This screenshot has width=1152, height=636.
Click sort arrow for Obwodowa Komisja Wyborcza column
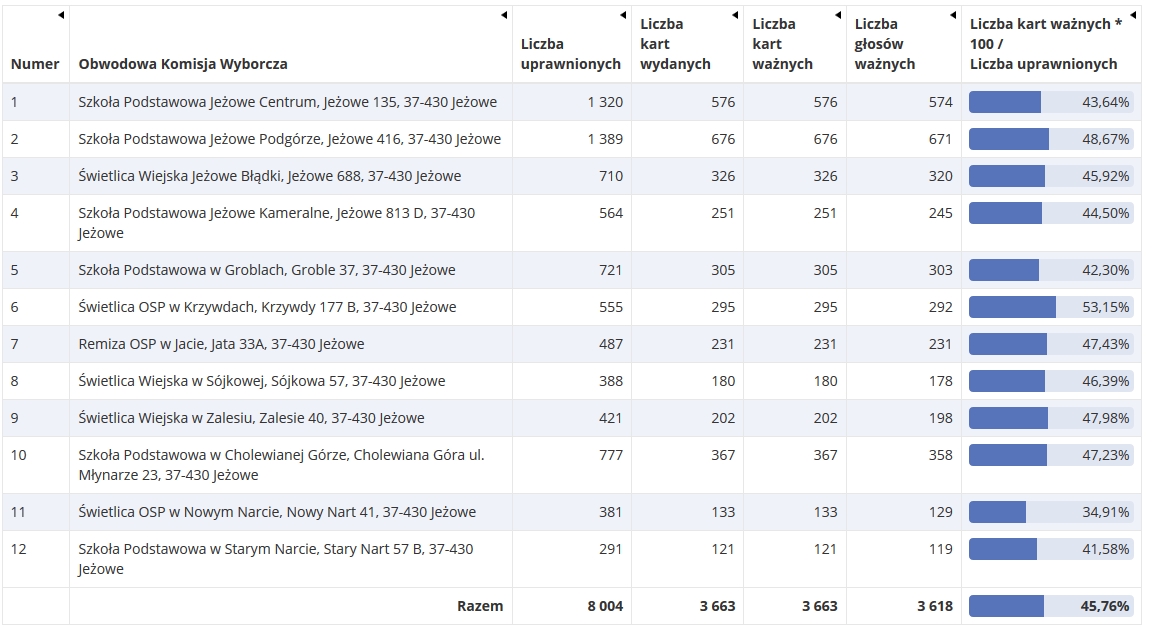tap(504, 15)
